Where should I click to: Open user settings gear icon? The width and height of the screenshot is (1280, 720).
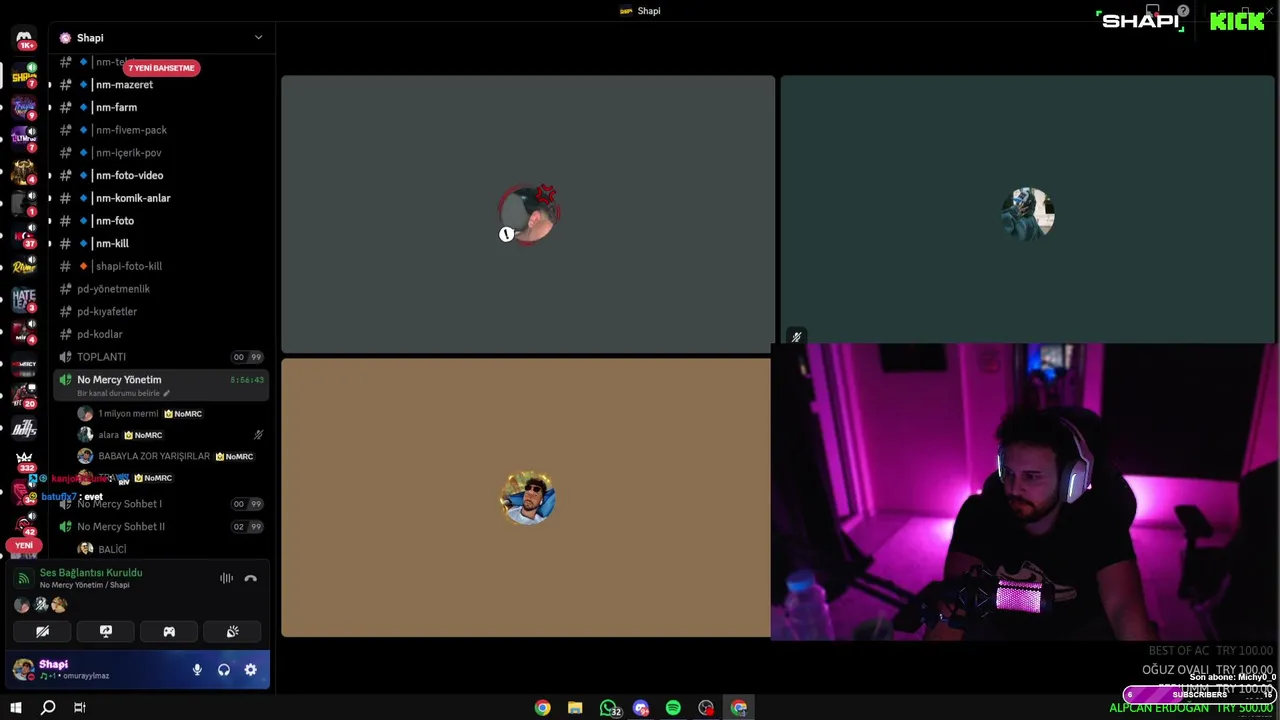251,670
